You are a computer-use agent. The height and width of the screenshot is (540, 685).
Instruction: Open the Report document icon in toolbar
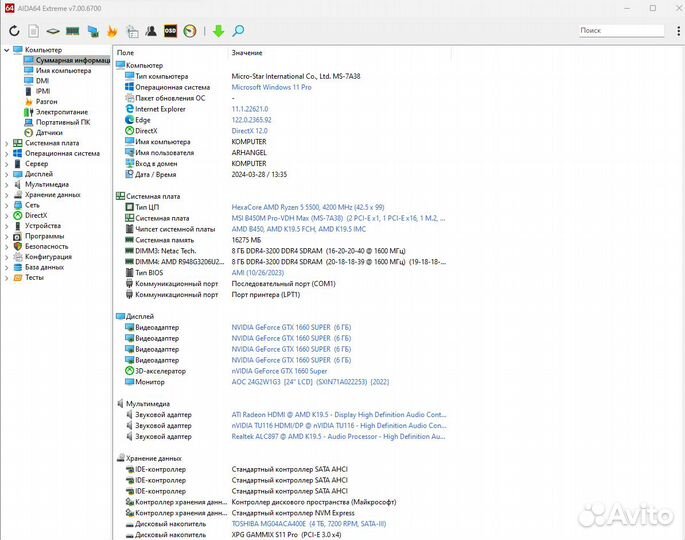tap(34, 31)
